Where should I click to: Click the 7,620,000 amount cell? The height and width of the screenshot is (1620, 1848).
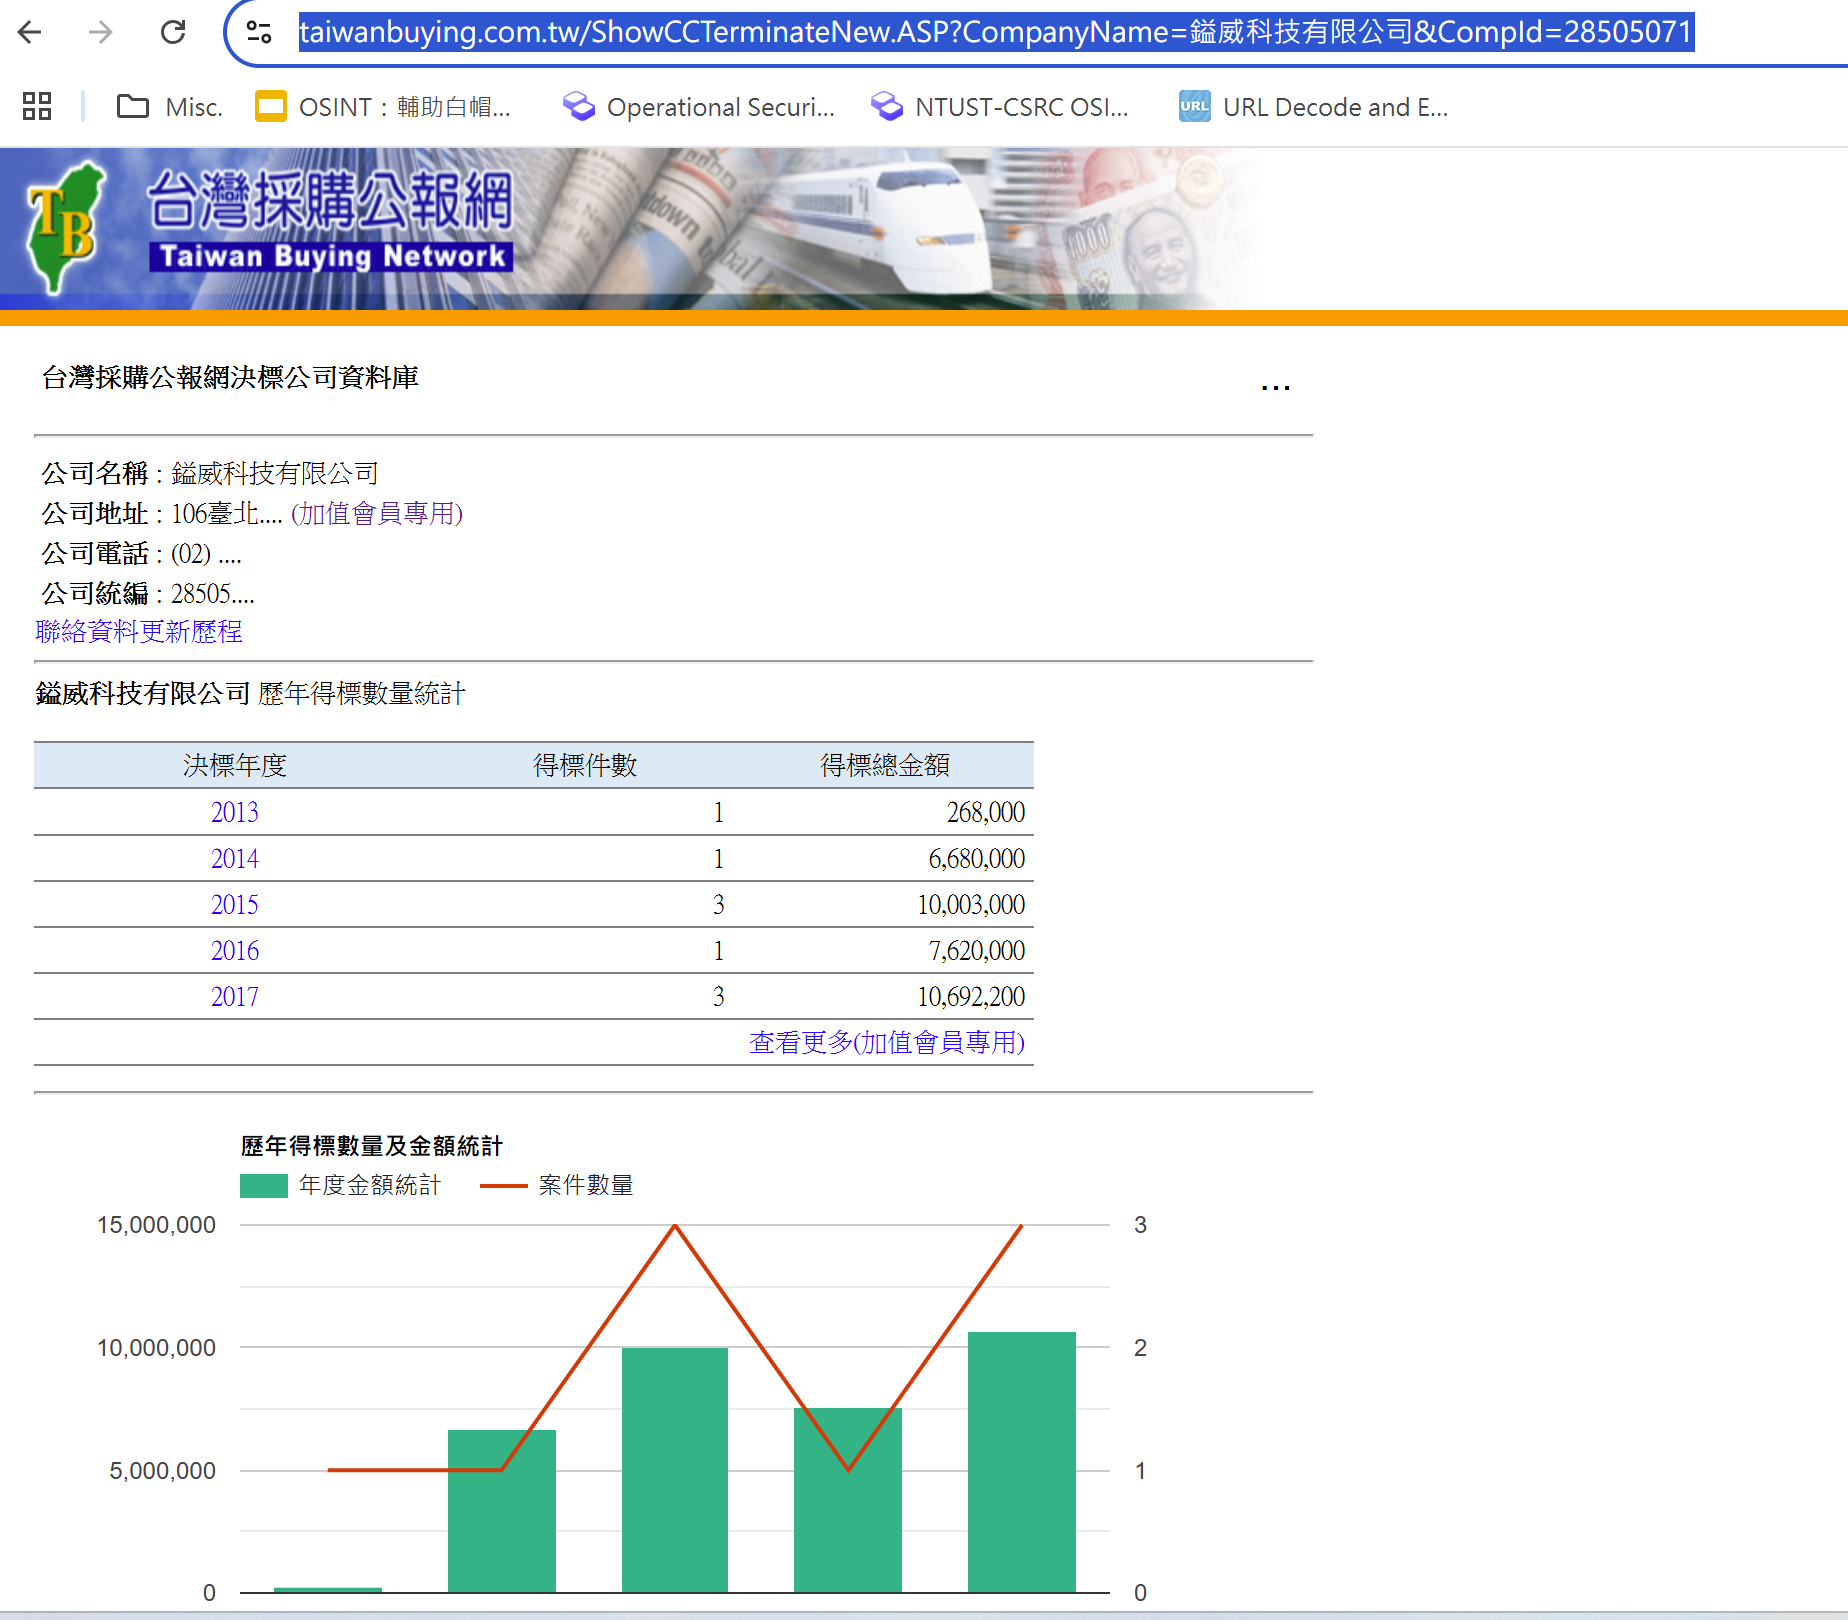(977, 950)
